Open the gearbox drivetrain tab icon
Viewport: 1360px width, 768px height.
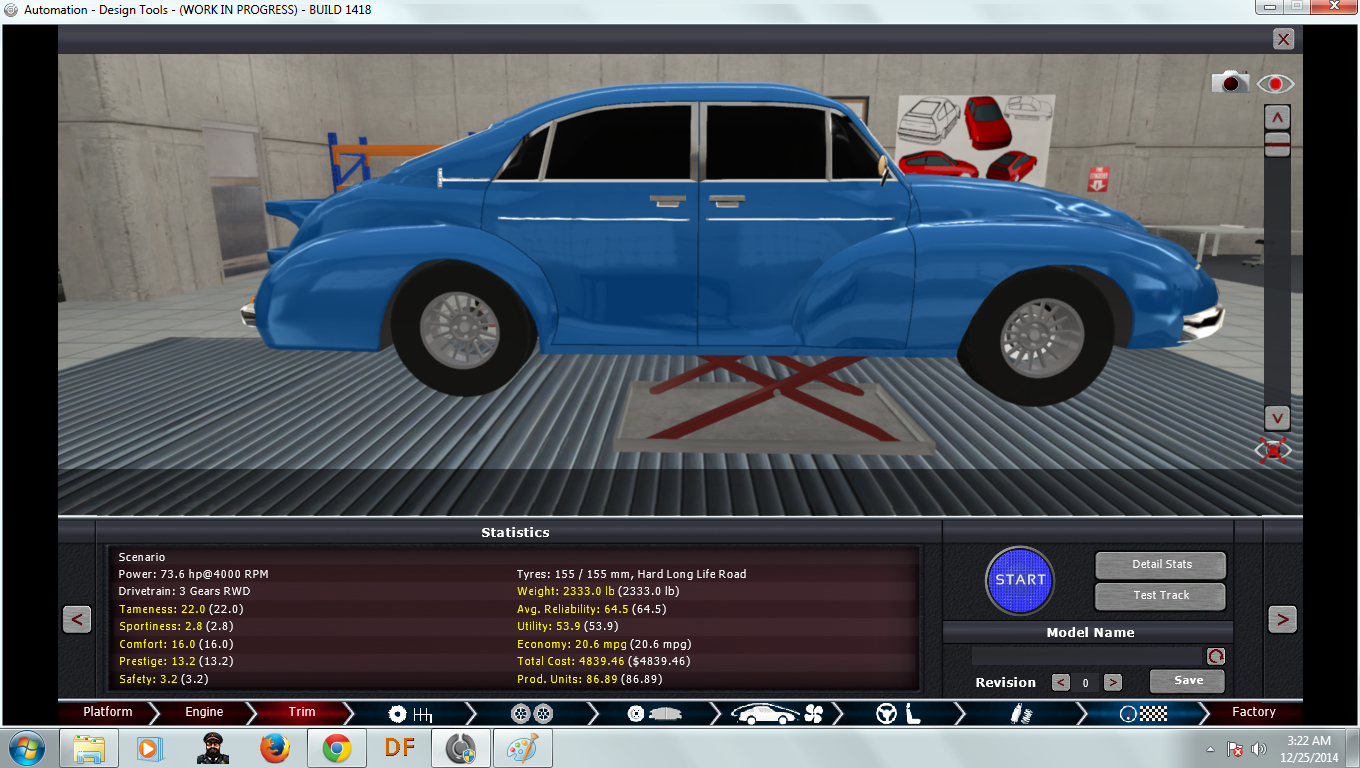[x=410, y=713]
